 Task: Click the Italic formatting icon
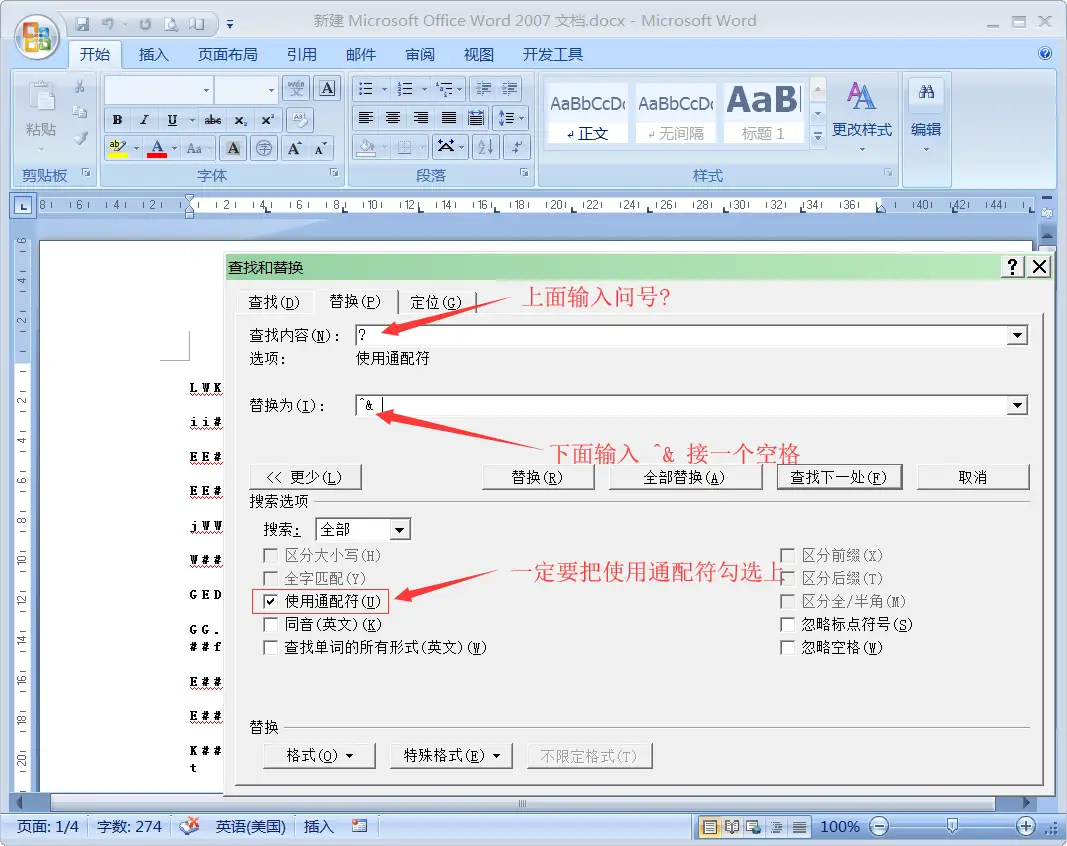coord(145,120)
